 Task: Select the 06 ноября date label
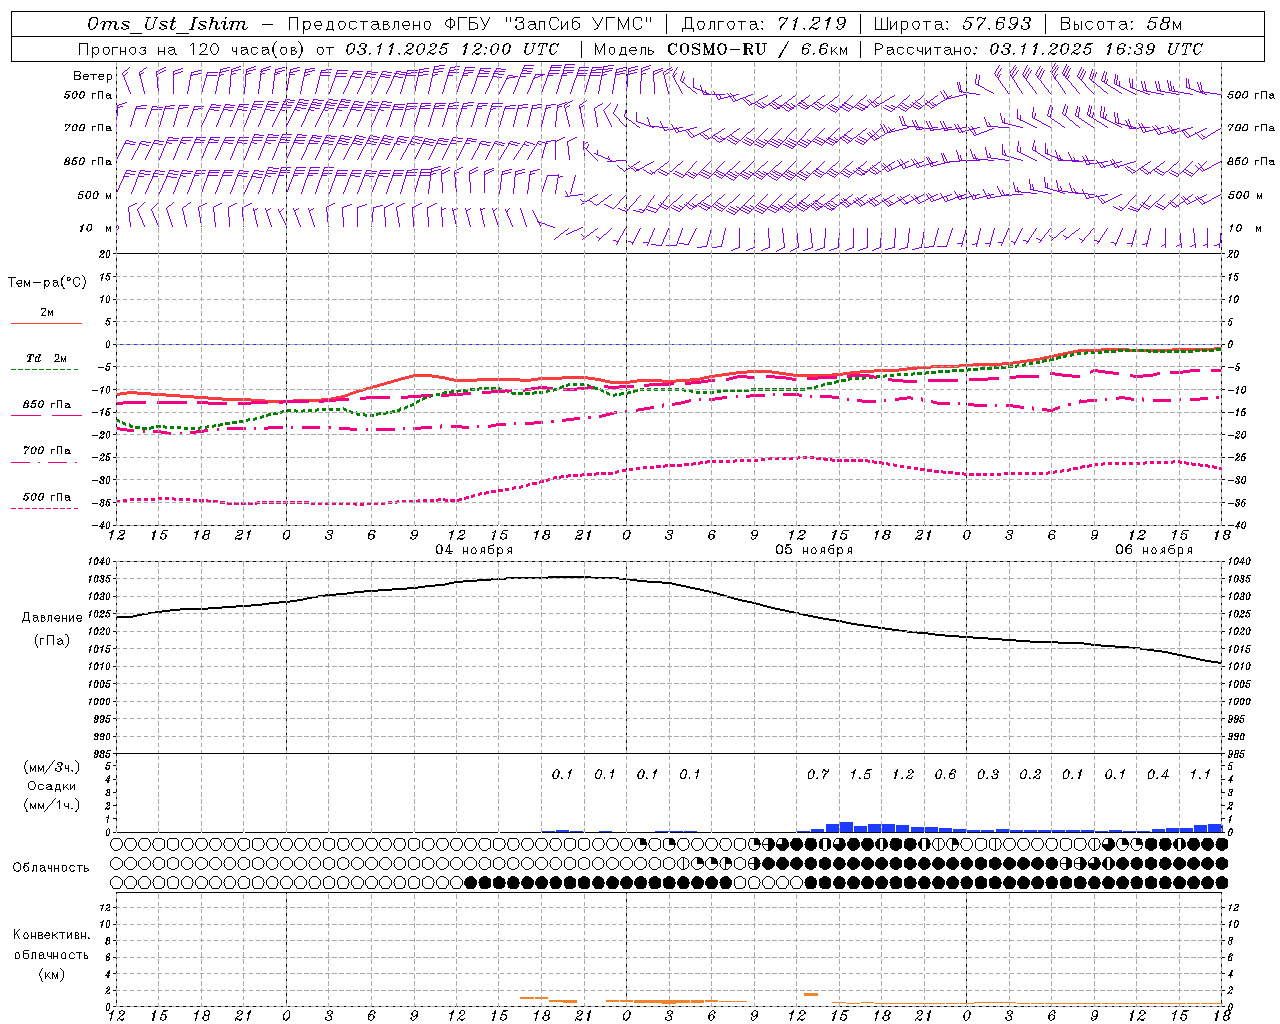pos(1154,549)
